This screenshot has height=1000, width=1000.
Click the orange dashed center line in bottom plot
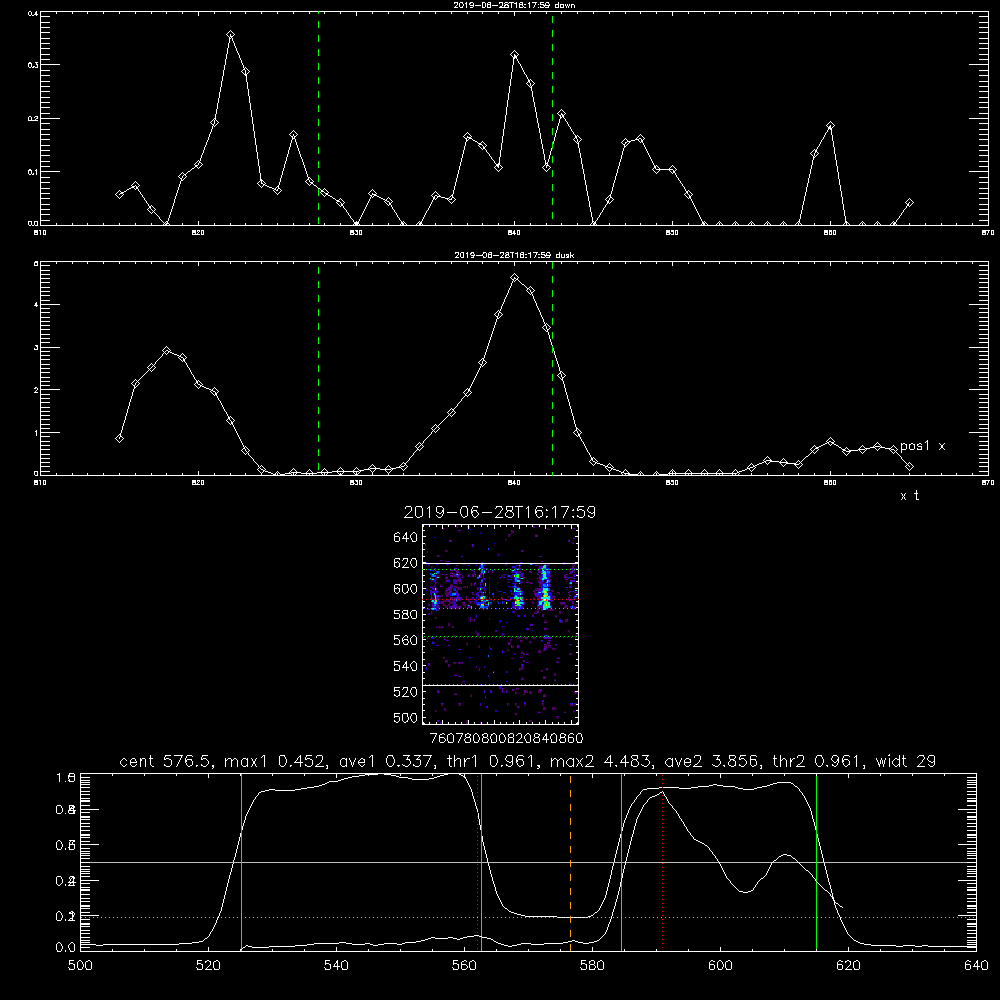[x=570, y=862]
